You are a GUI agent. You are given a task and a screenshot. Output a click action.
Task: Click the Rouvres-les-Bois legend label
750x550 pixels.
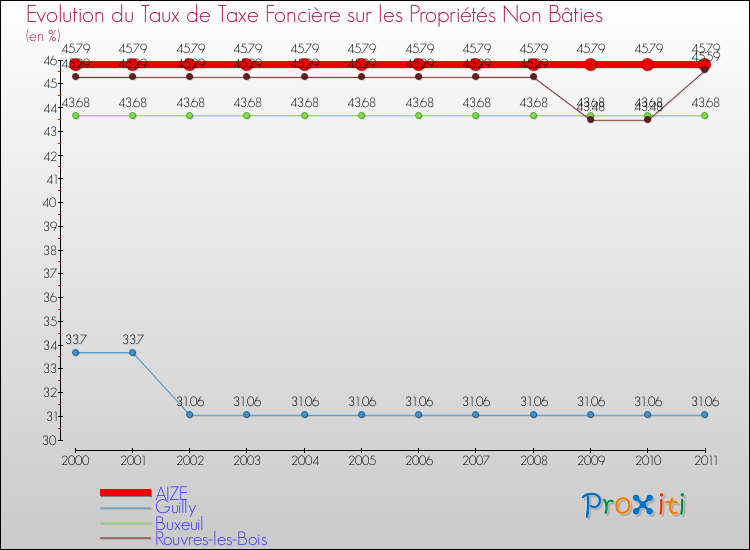click(211, 539)
